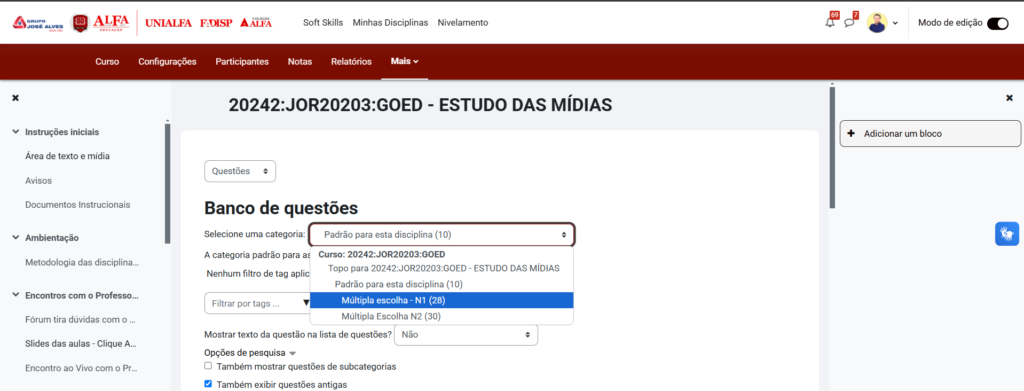Uncheck Também exibir questões antigas
This screenshot has height=391, width=1024.
pos(208,384)
